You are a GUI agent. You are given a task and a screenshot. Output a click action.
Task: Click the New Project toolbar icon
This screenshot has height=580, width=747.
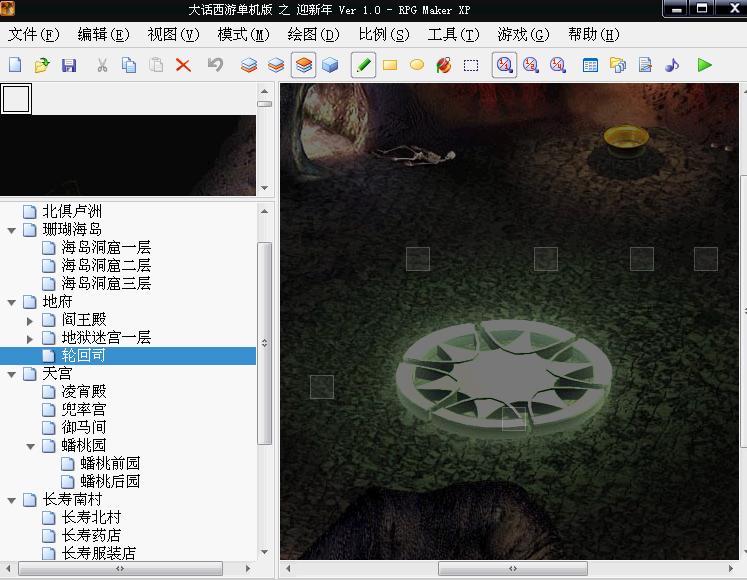pyautogui.click(x=15, y=65)
